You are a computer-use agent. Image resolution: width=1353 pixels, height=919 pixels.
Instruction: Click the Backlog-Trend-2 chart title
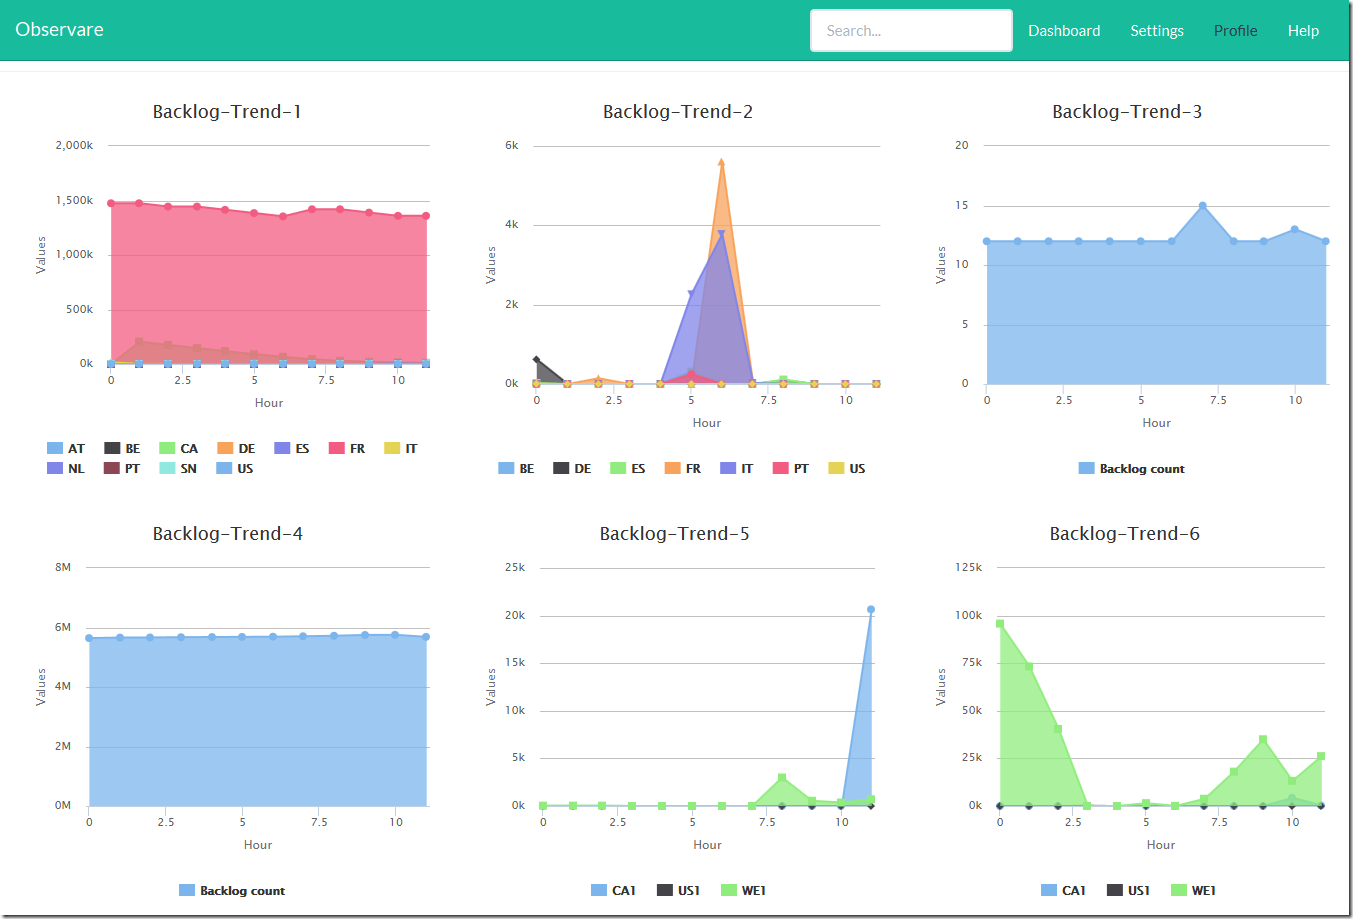(x=678, y=112)
